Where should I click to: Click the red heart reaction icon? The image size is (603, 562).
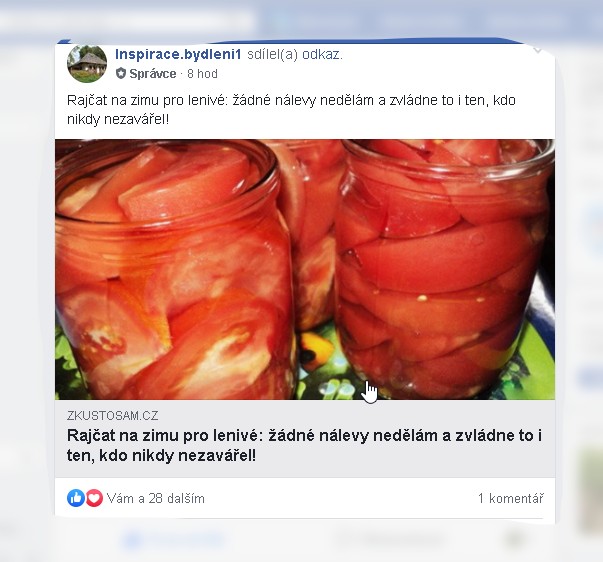pos(94,498)
